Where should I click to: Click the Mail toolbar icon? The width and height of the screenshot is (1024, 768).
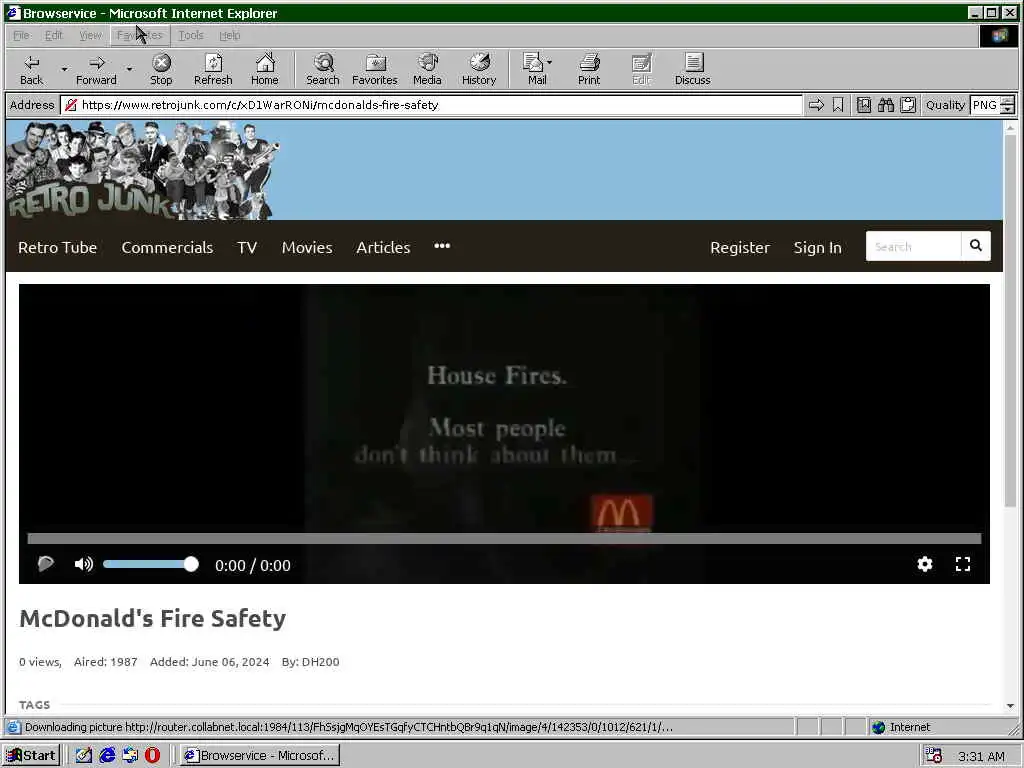[536, 69]
